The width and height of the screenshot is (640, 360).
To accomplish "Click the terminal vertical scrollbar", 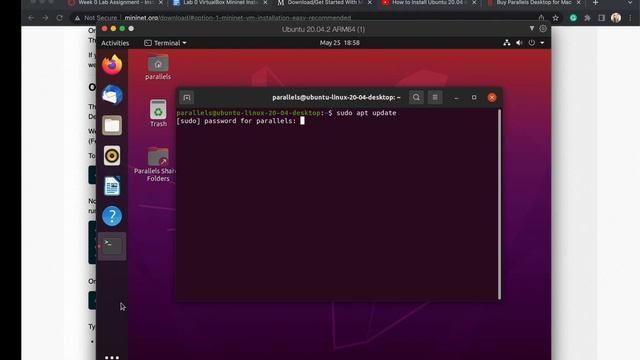I will point(499,204).
